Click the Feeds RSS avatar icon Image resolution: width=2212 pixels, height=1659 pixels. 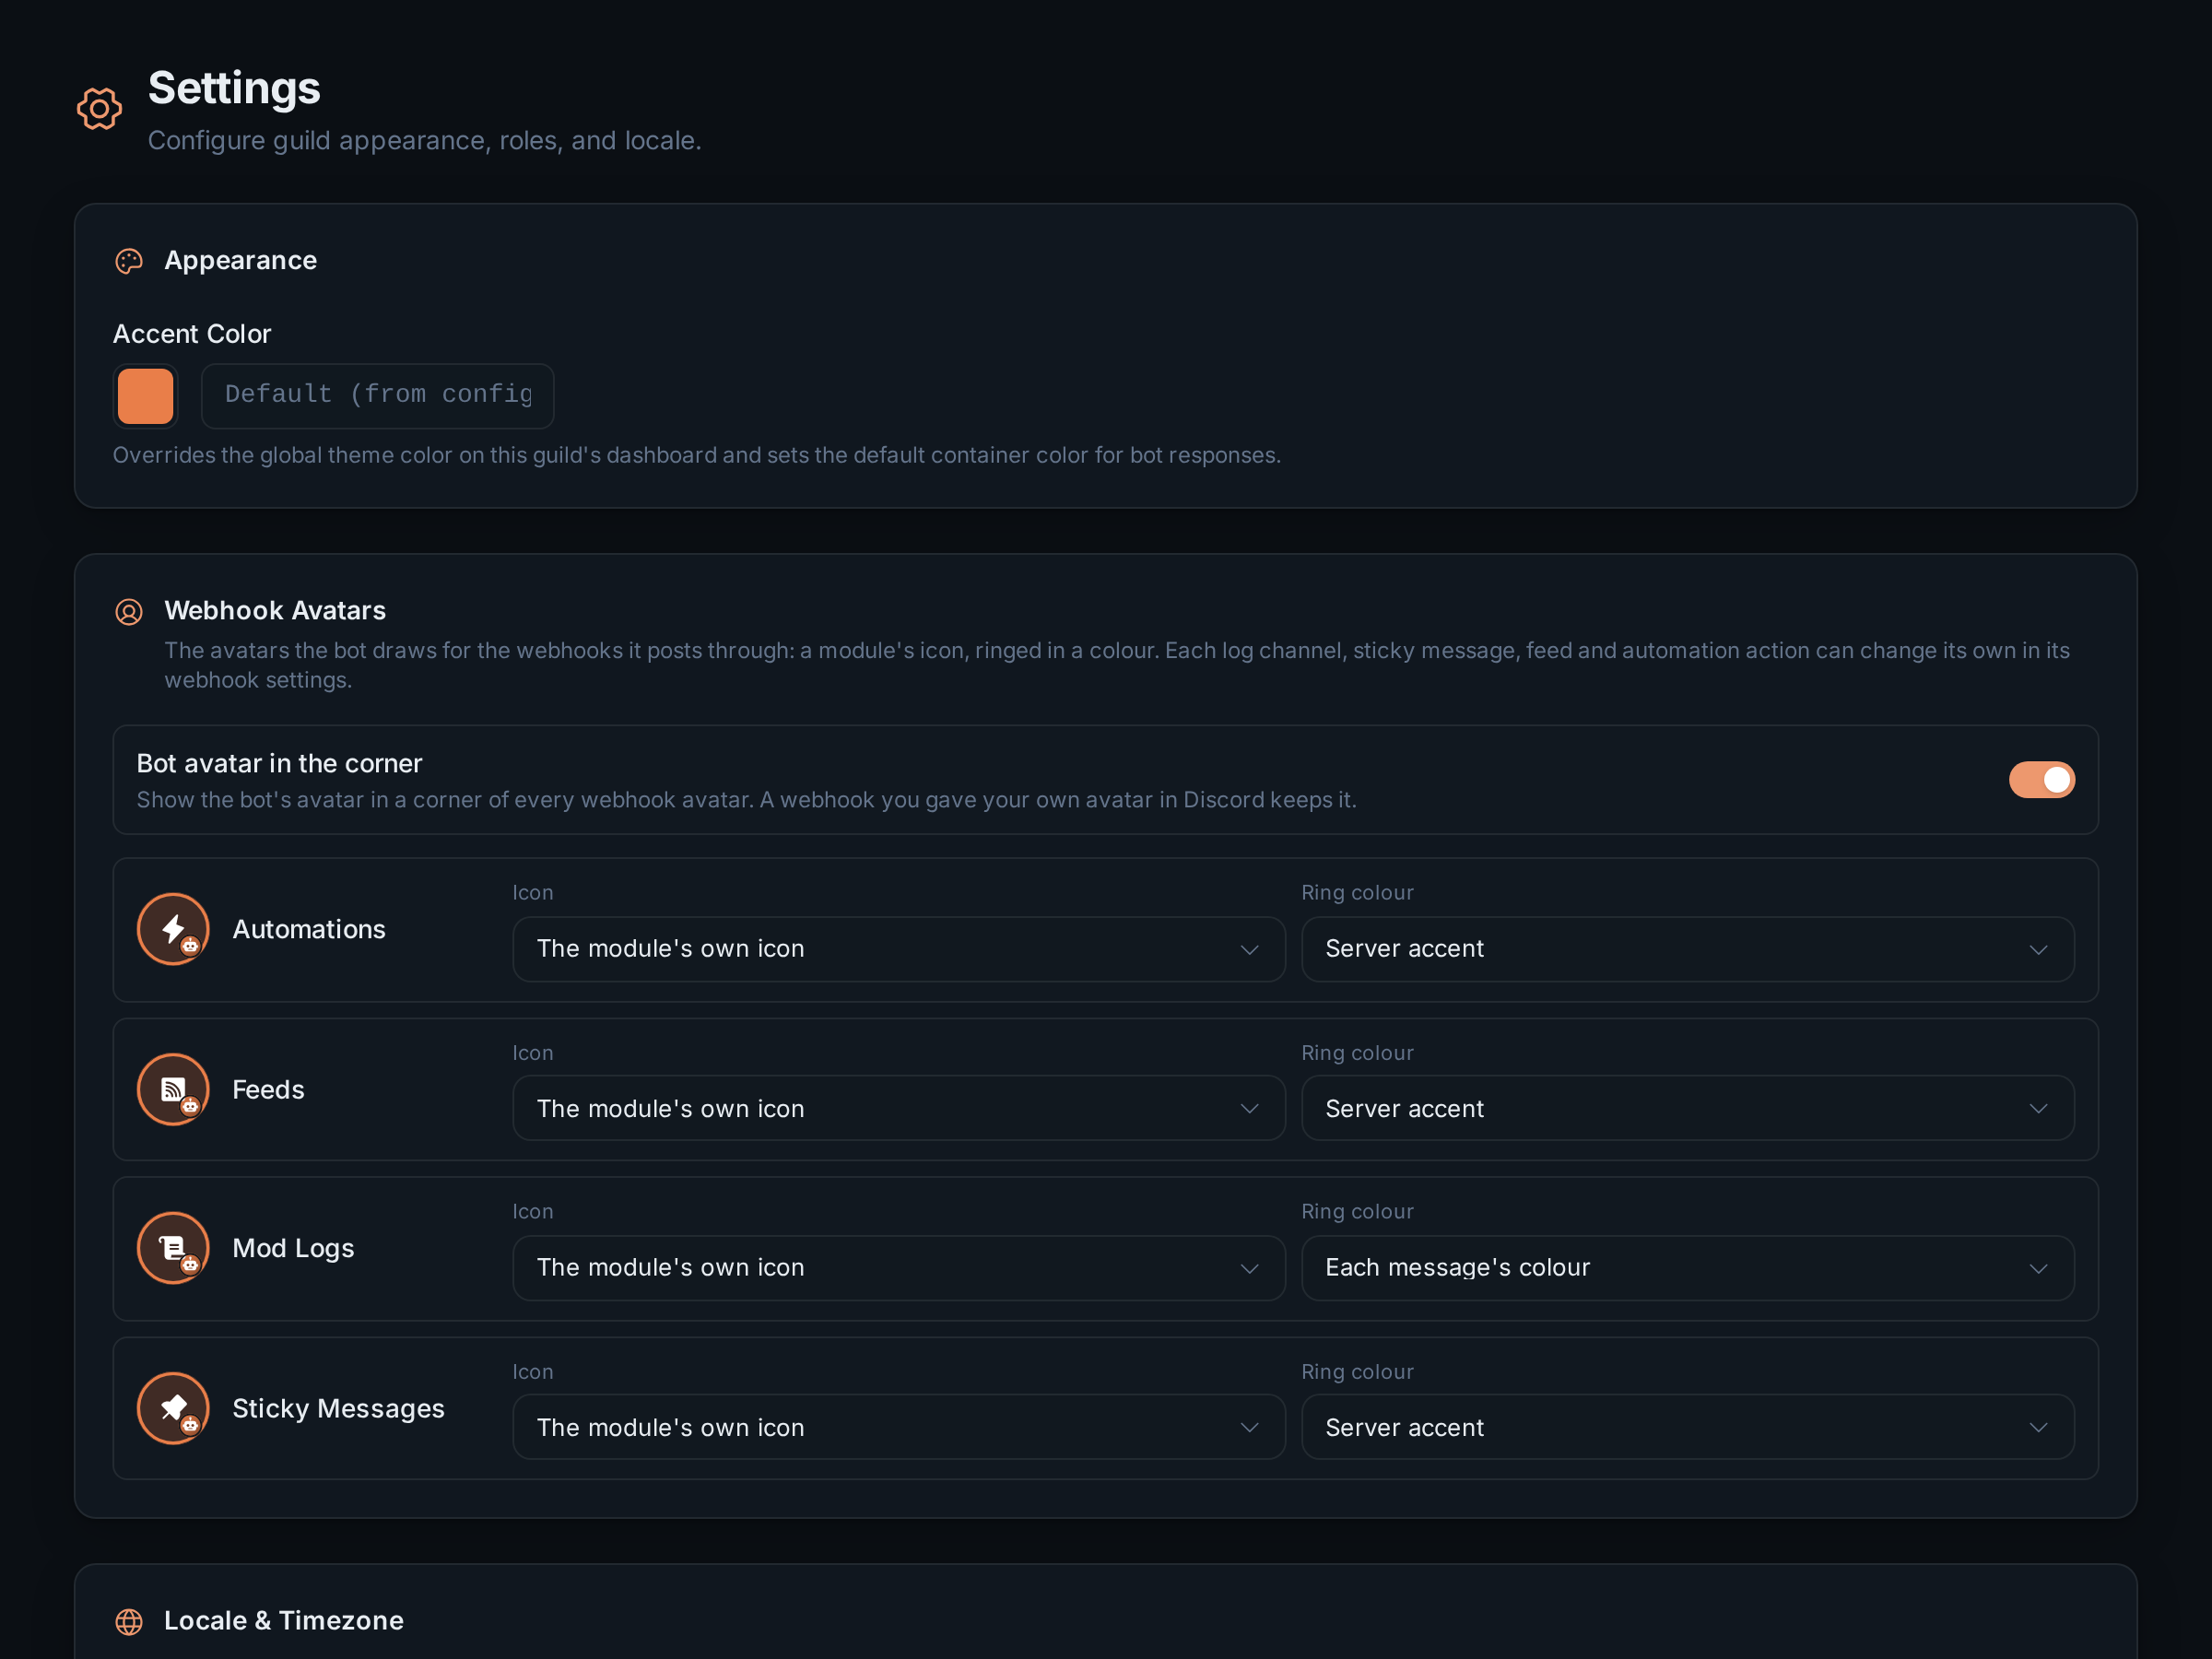(x=173, y=1089)
